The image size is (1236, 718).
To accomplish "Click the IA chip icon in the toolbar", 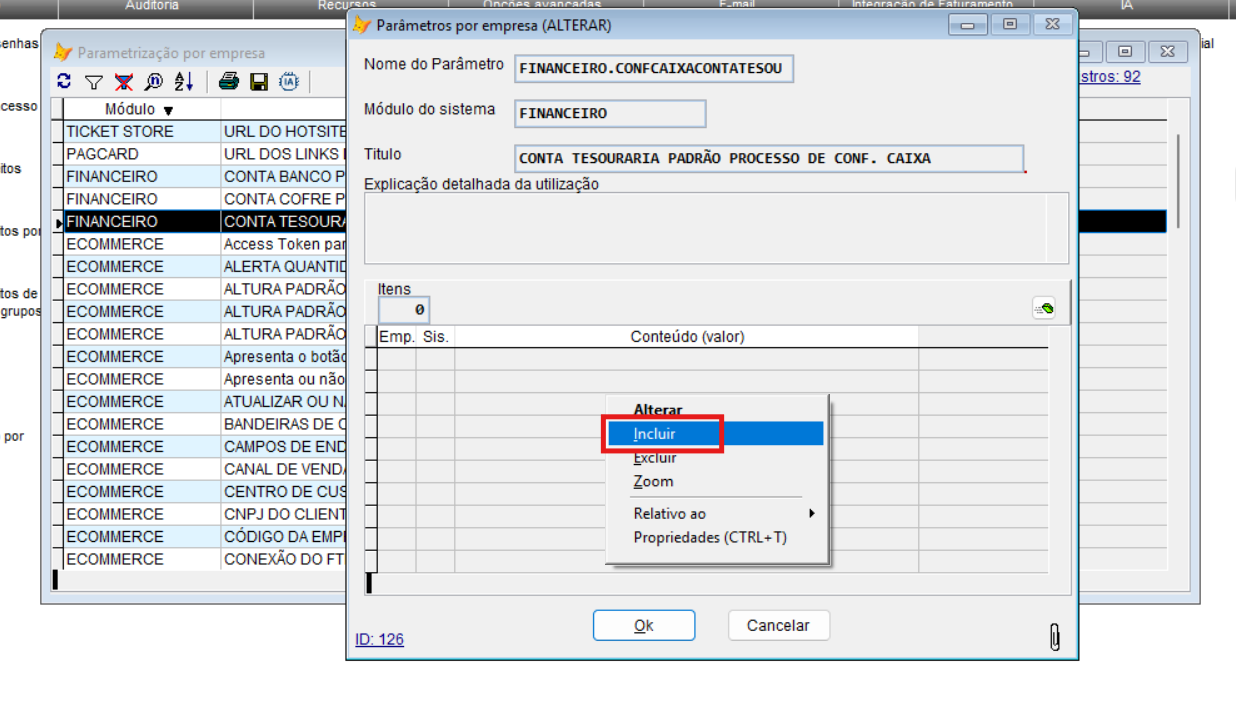I will (x=289, y=82).
